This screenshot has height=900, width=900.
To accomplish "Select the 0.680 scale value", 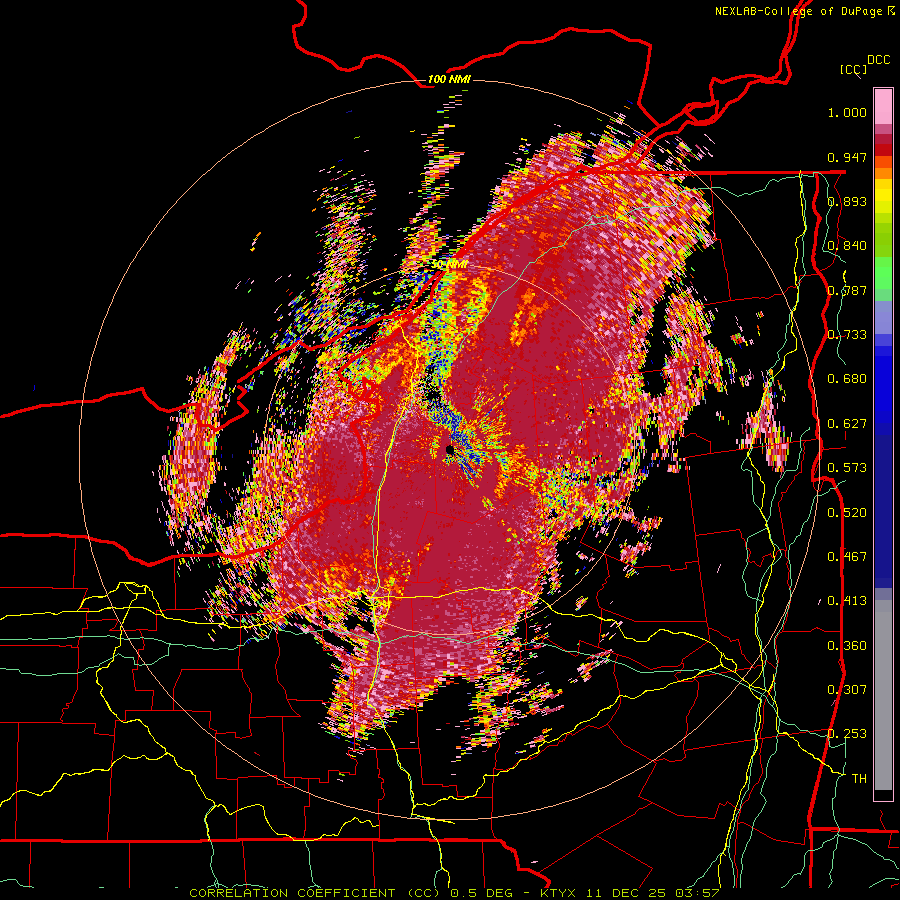I will click(847, 379).
